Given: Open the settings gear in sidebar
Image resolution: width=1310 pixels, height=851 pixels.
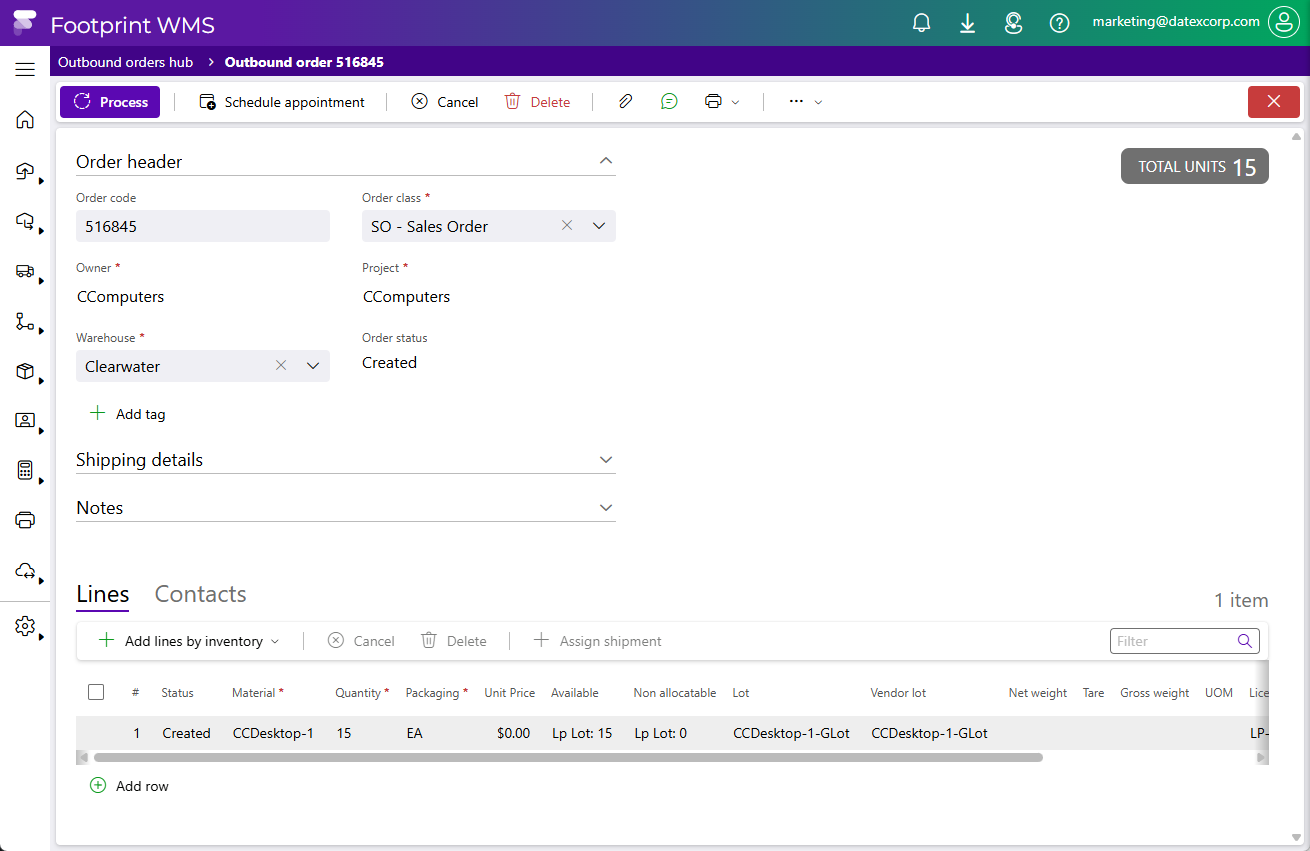Looking at the screenshot, I should [x=25, y=626].
